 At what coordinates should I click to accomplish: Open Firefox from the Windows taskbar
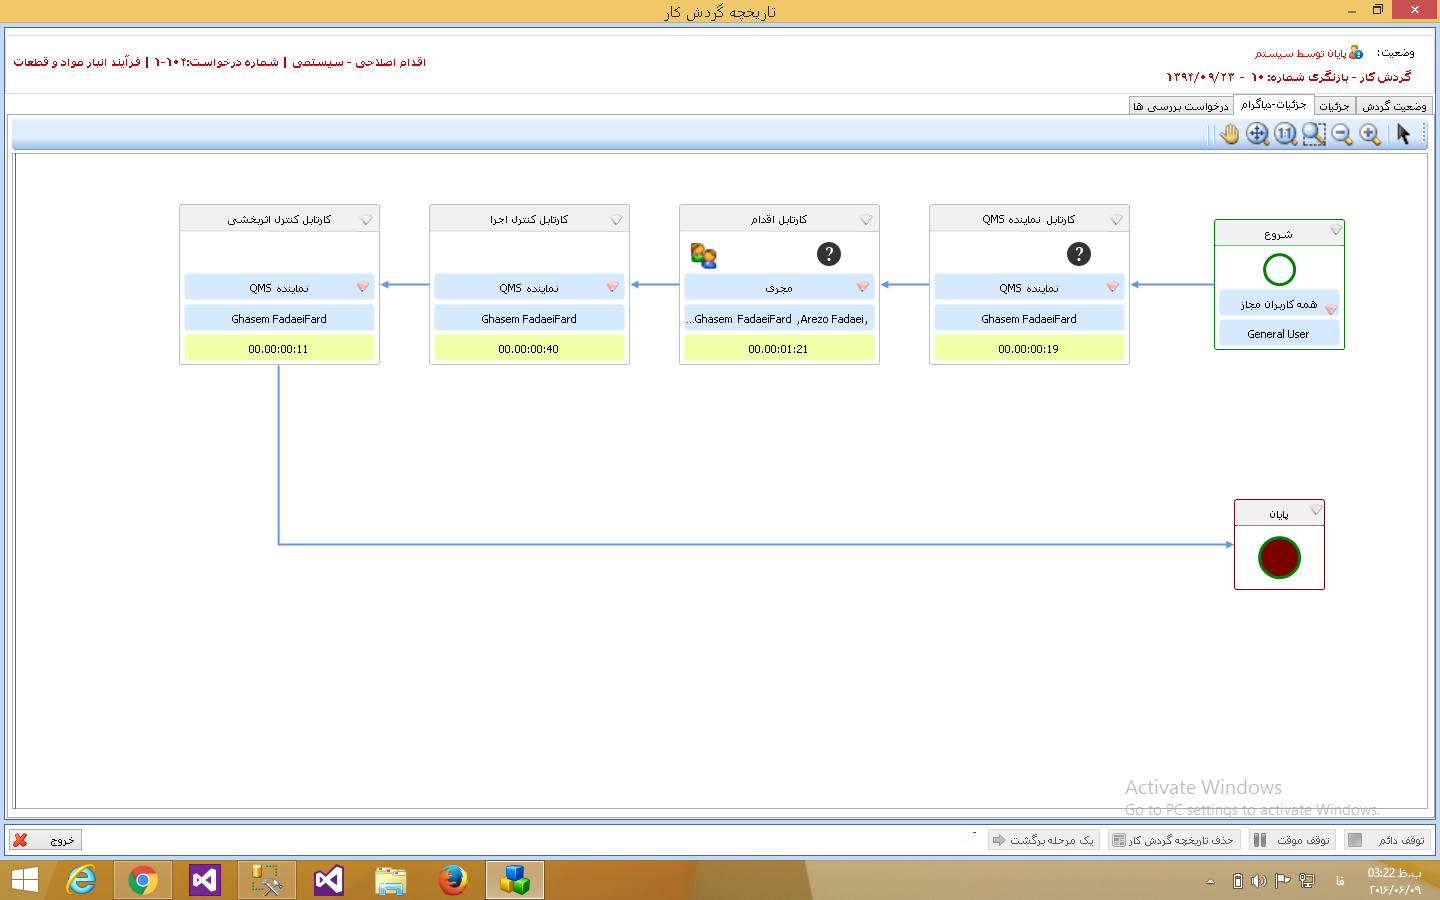click(452, 880)
